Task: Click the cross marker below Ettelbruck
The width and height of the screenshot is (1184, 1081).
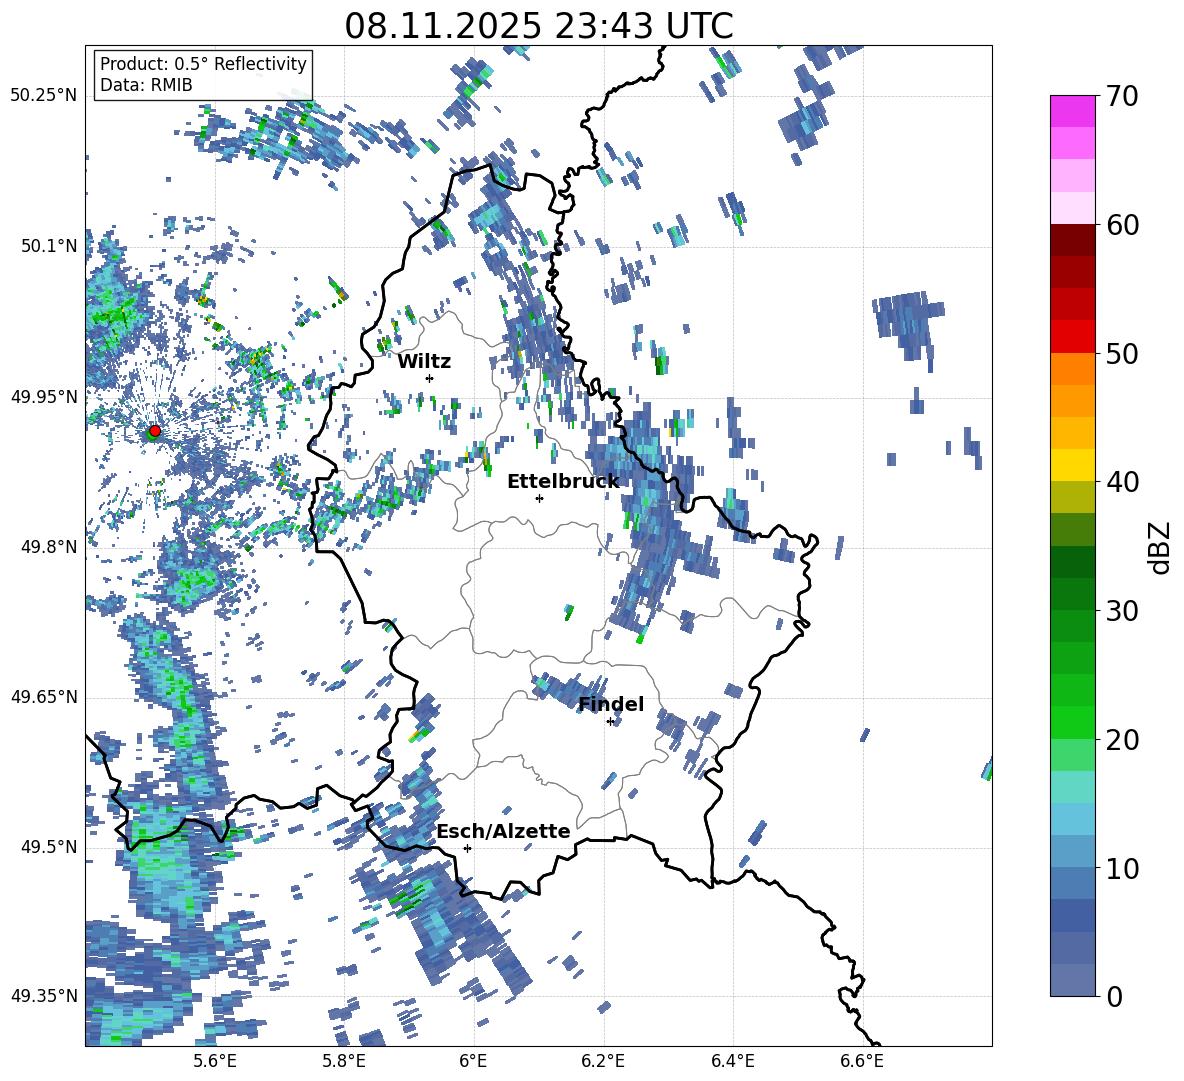Action: point(539,498)
